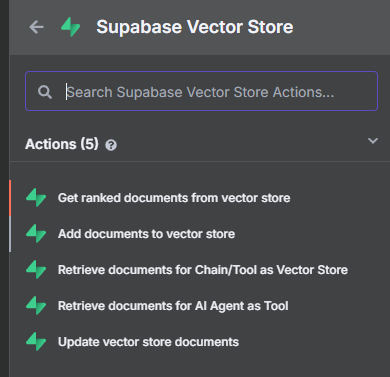Collapse the Actions section with the chevron
Viewport: 390px width, 377px height.
[x=373, y=141]
